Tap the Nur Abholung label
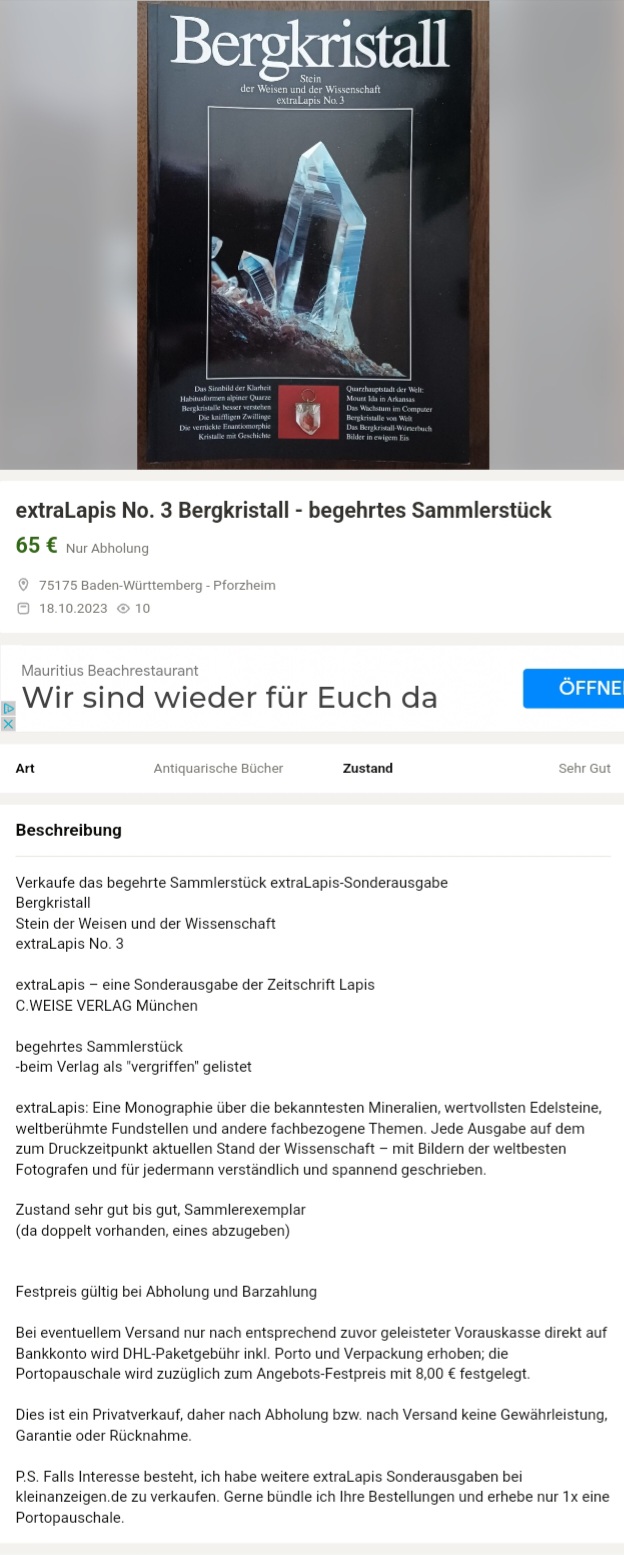 (x=107, y=548)
